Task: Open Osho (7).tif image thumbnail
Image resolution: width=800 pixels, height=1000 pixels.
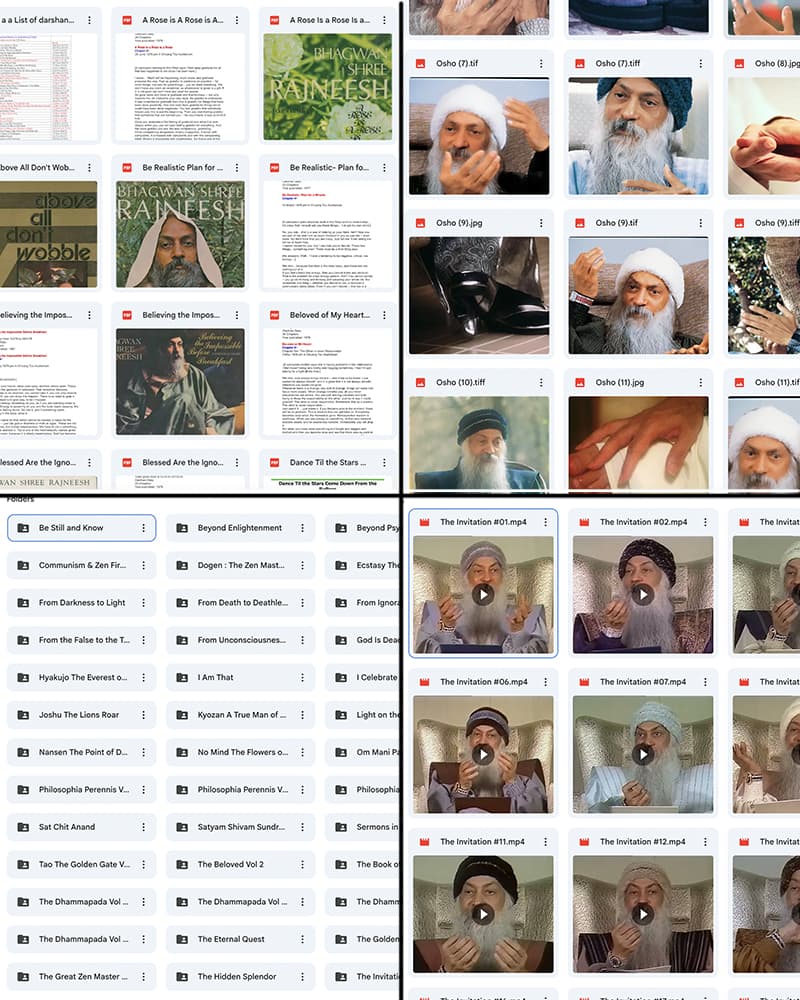Action: point(479,136)
